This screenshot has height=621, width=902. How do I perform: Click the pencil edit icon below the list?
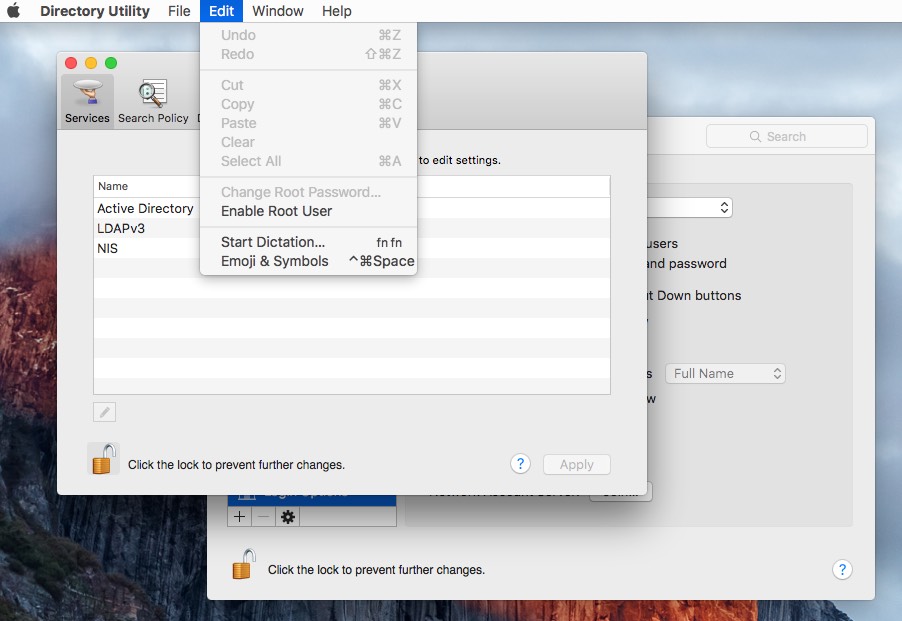coord(105,412)
